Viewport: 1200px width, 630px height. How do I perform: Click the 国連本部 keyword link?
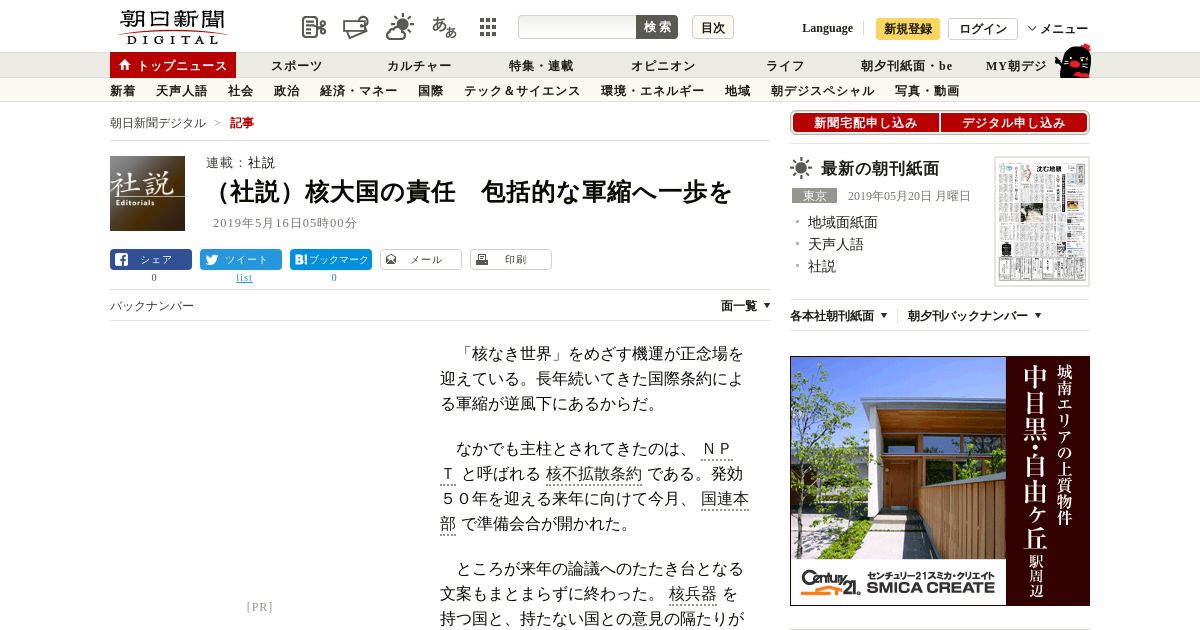725,499
